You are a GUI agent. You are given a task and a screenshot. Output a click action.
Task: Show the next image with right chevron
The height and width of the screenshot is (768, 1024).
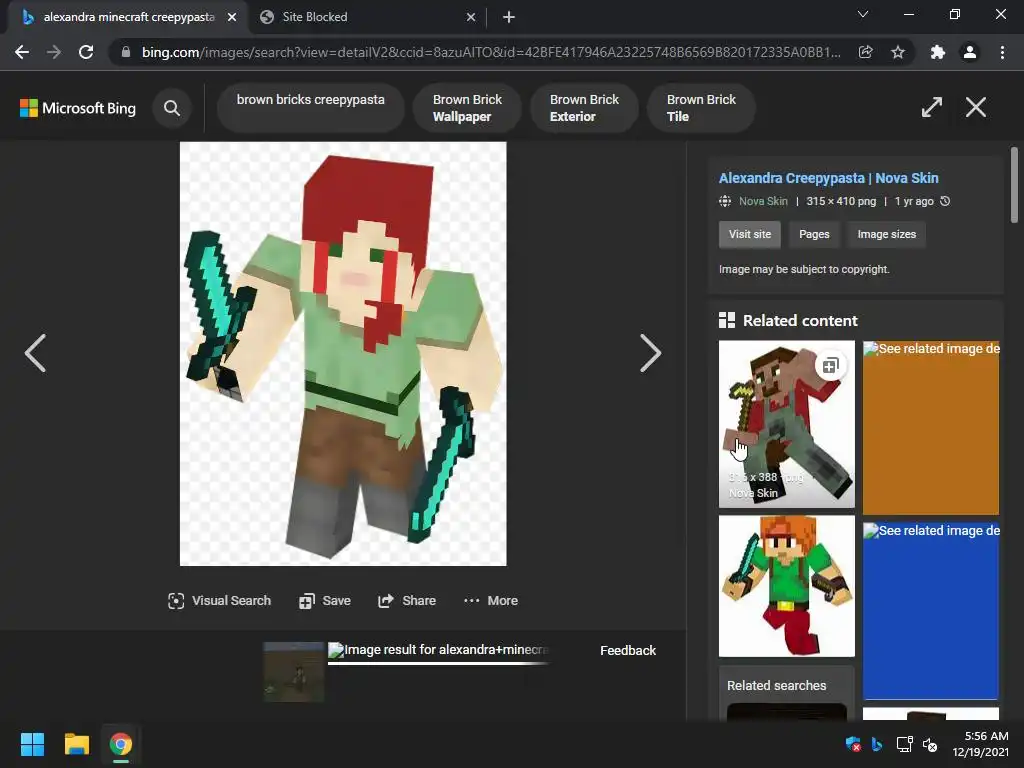coord(650,353)
